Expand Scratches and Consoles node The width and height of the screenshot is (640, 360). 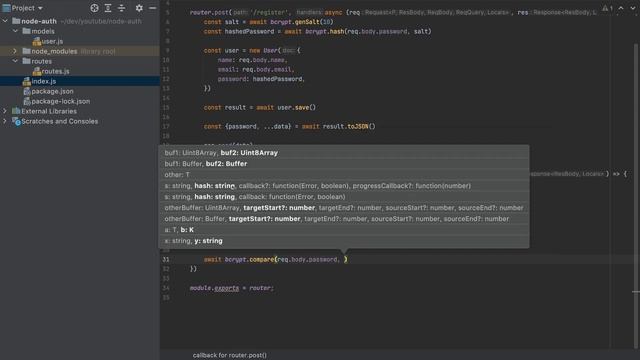tap(5, 121)
